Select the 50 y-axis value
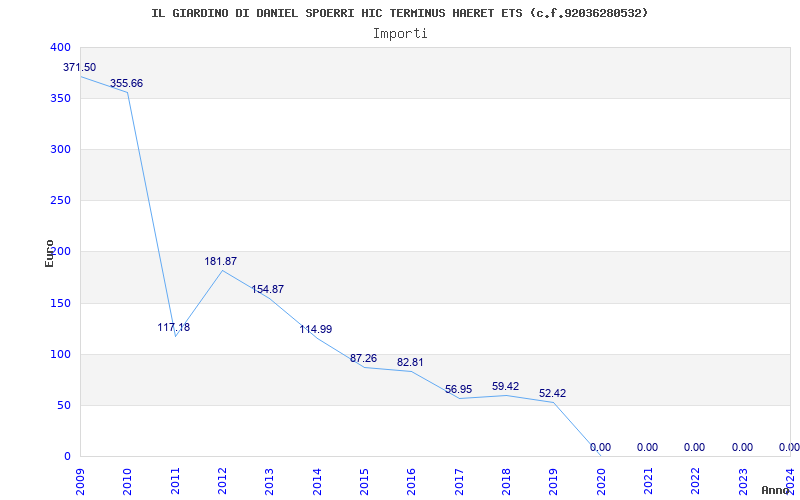 coord(63,406)
